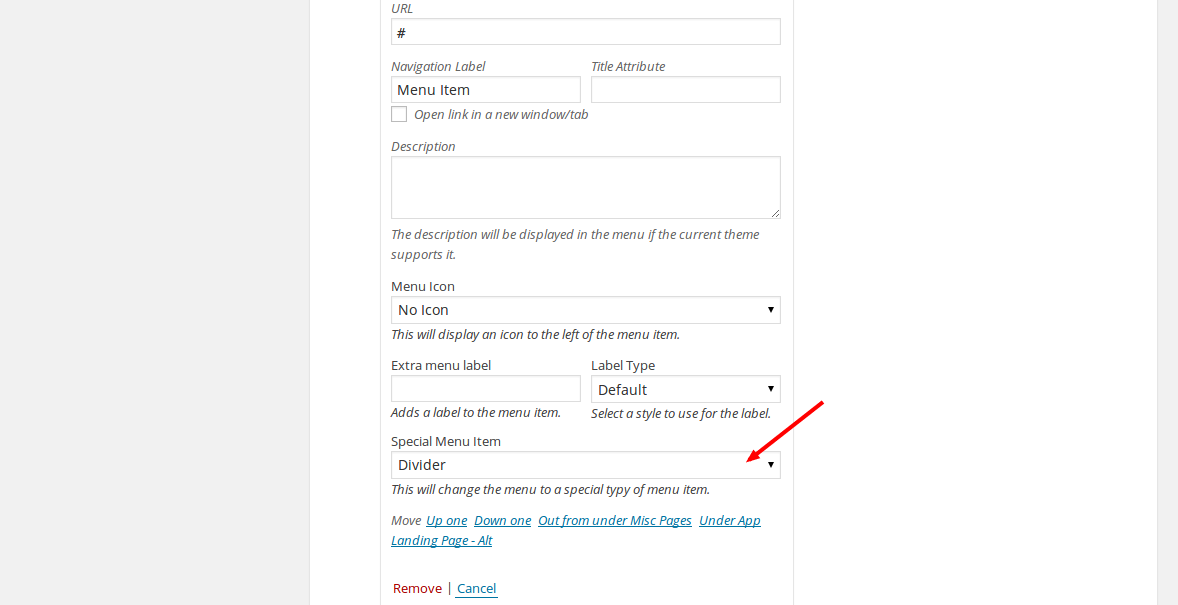This screenshot has height=605, width=1178.
Task: Move item Down one
Action: coord(503,520)
